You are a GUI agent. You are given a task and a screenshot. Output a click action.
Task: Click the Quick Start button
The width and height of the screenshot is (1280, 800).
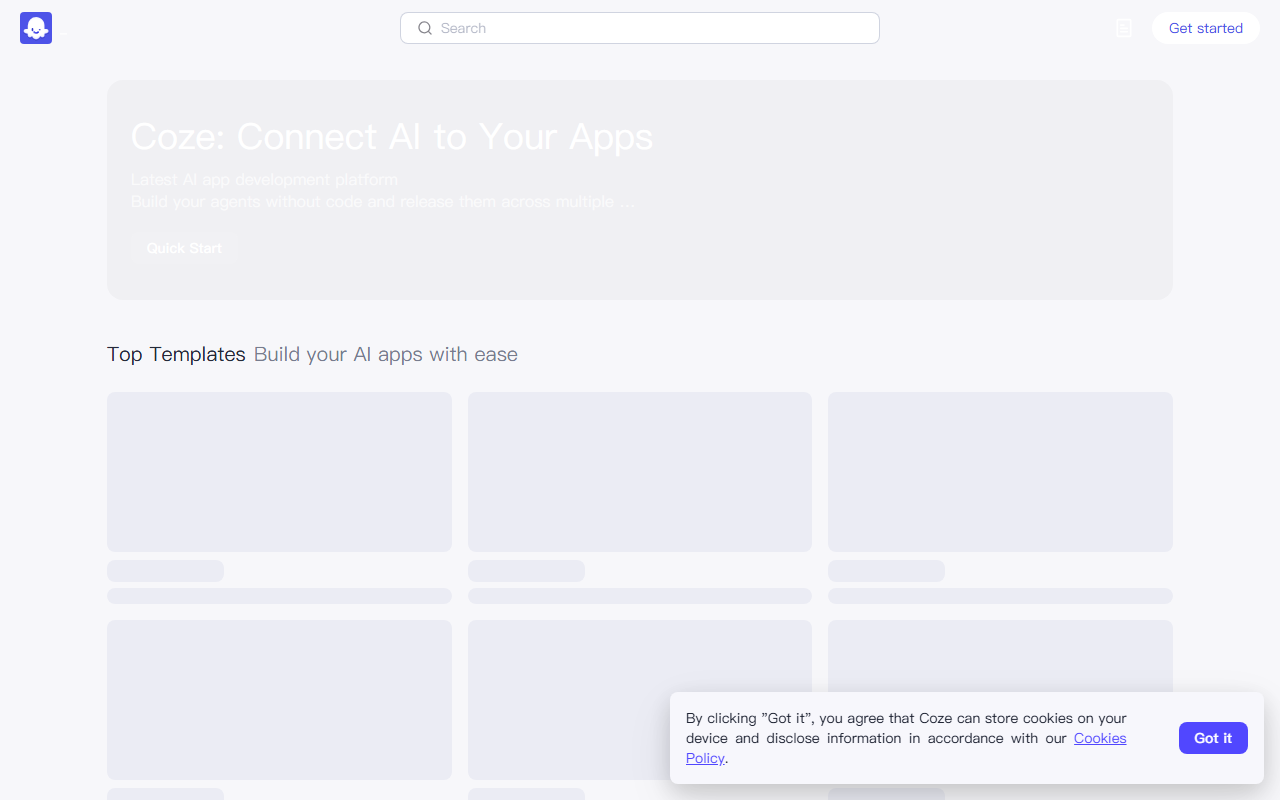click(x=185, y=248)
